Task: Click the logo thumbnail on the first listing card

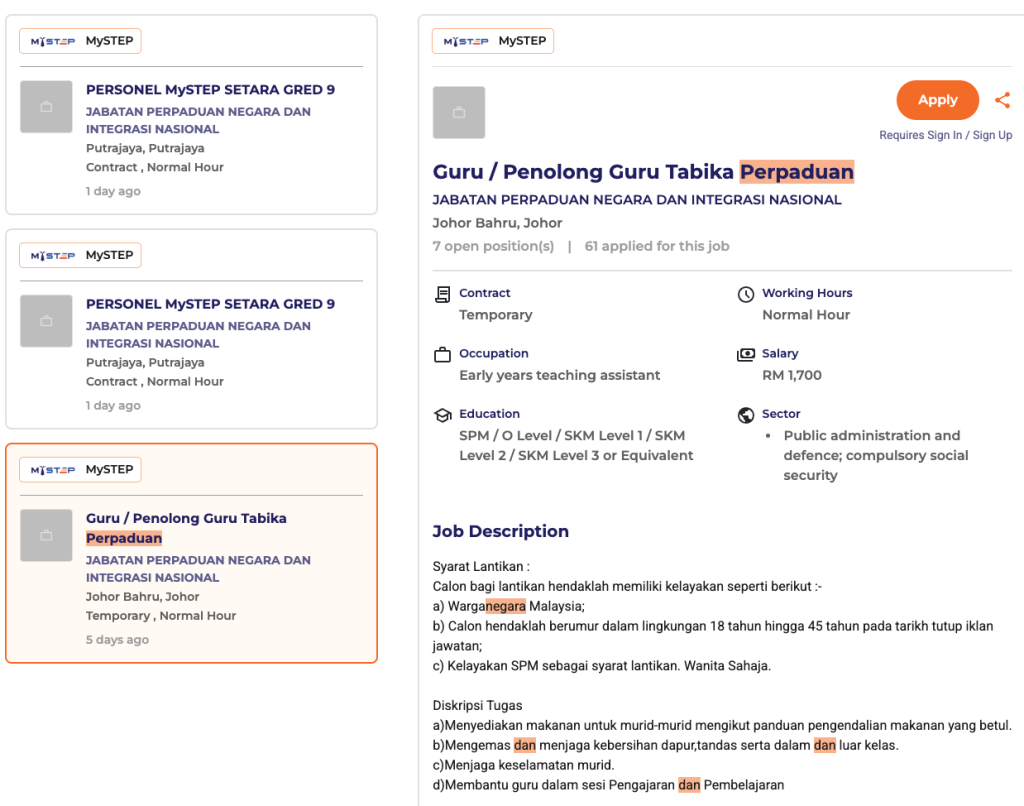Action: point(46,107)
